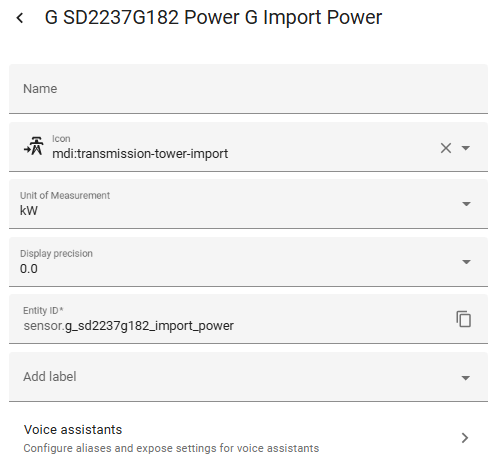Click the G SD2237G182 Power dialog title
The height and width of the screenshot is (476, 499).
(213, 17)
